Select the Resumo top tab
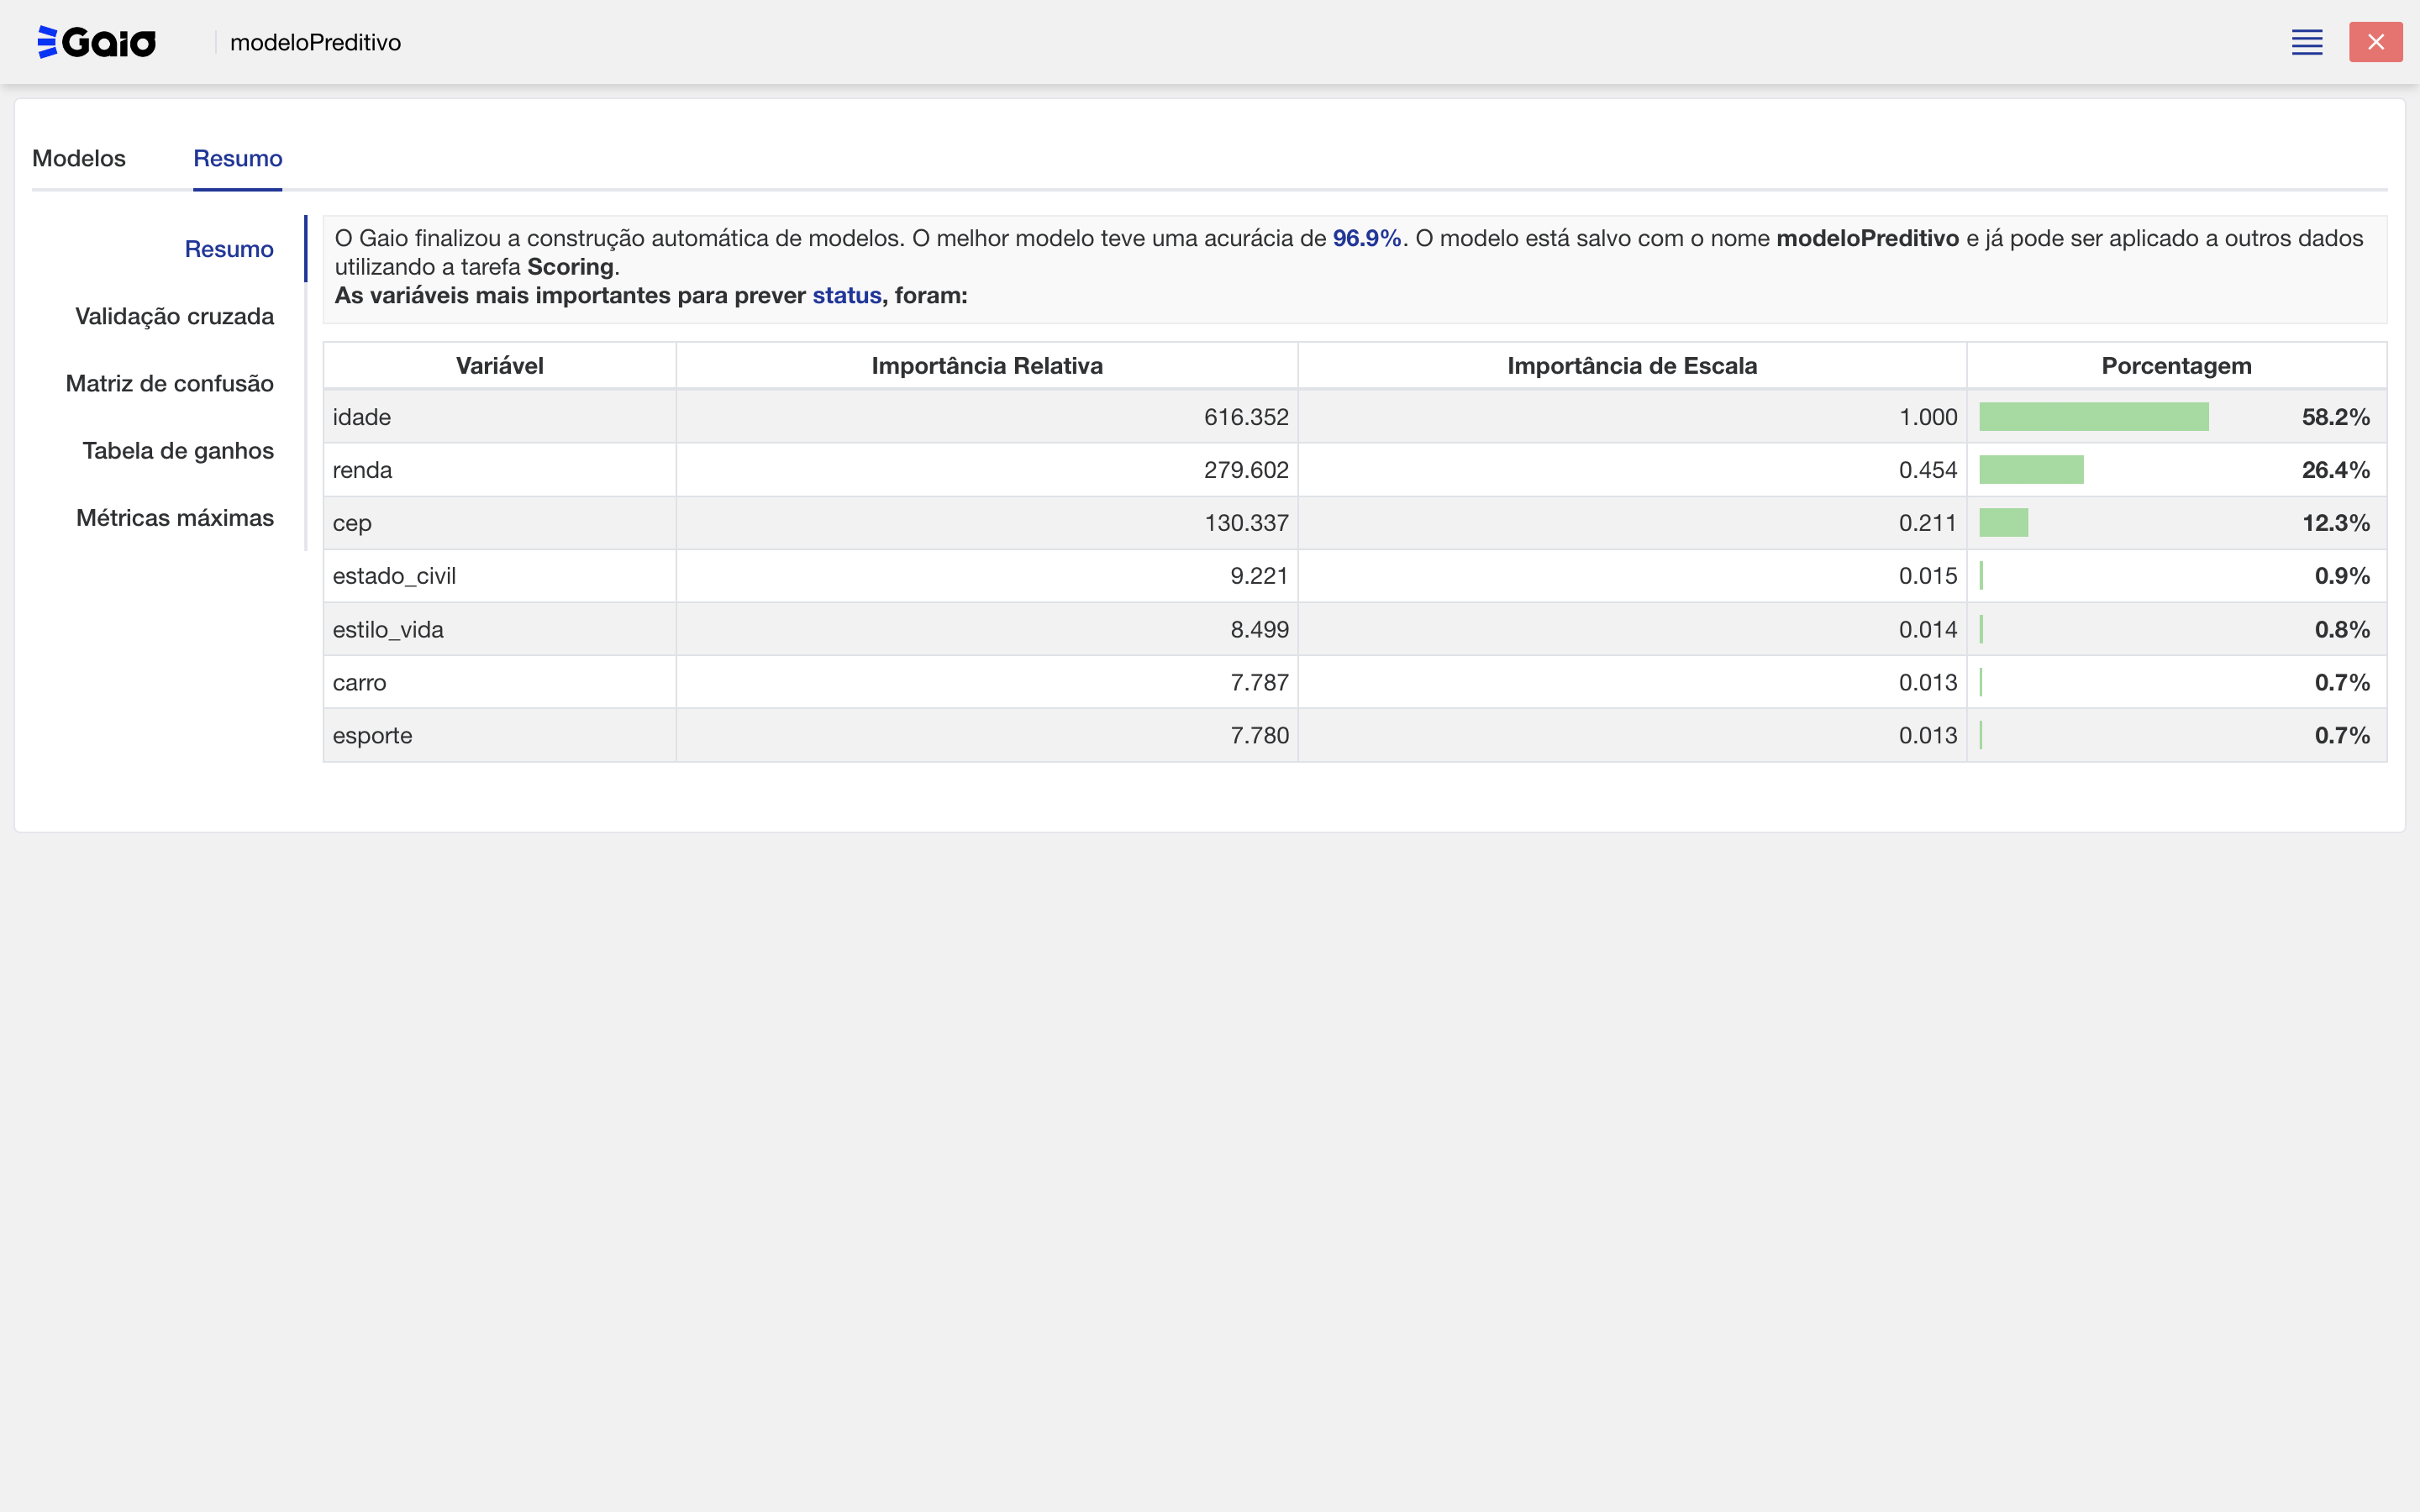The image size is (2420, 1512). pos(237,158)
